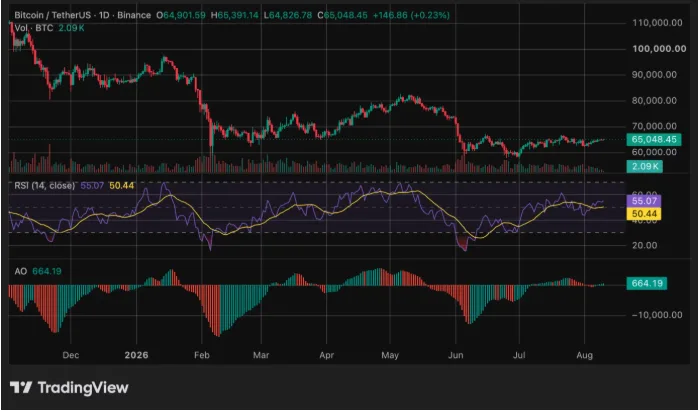The image size is (699, 411).
Task: Click the 20.00 RSI axis label
Action: (644, 245)
